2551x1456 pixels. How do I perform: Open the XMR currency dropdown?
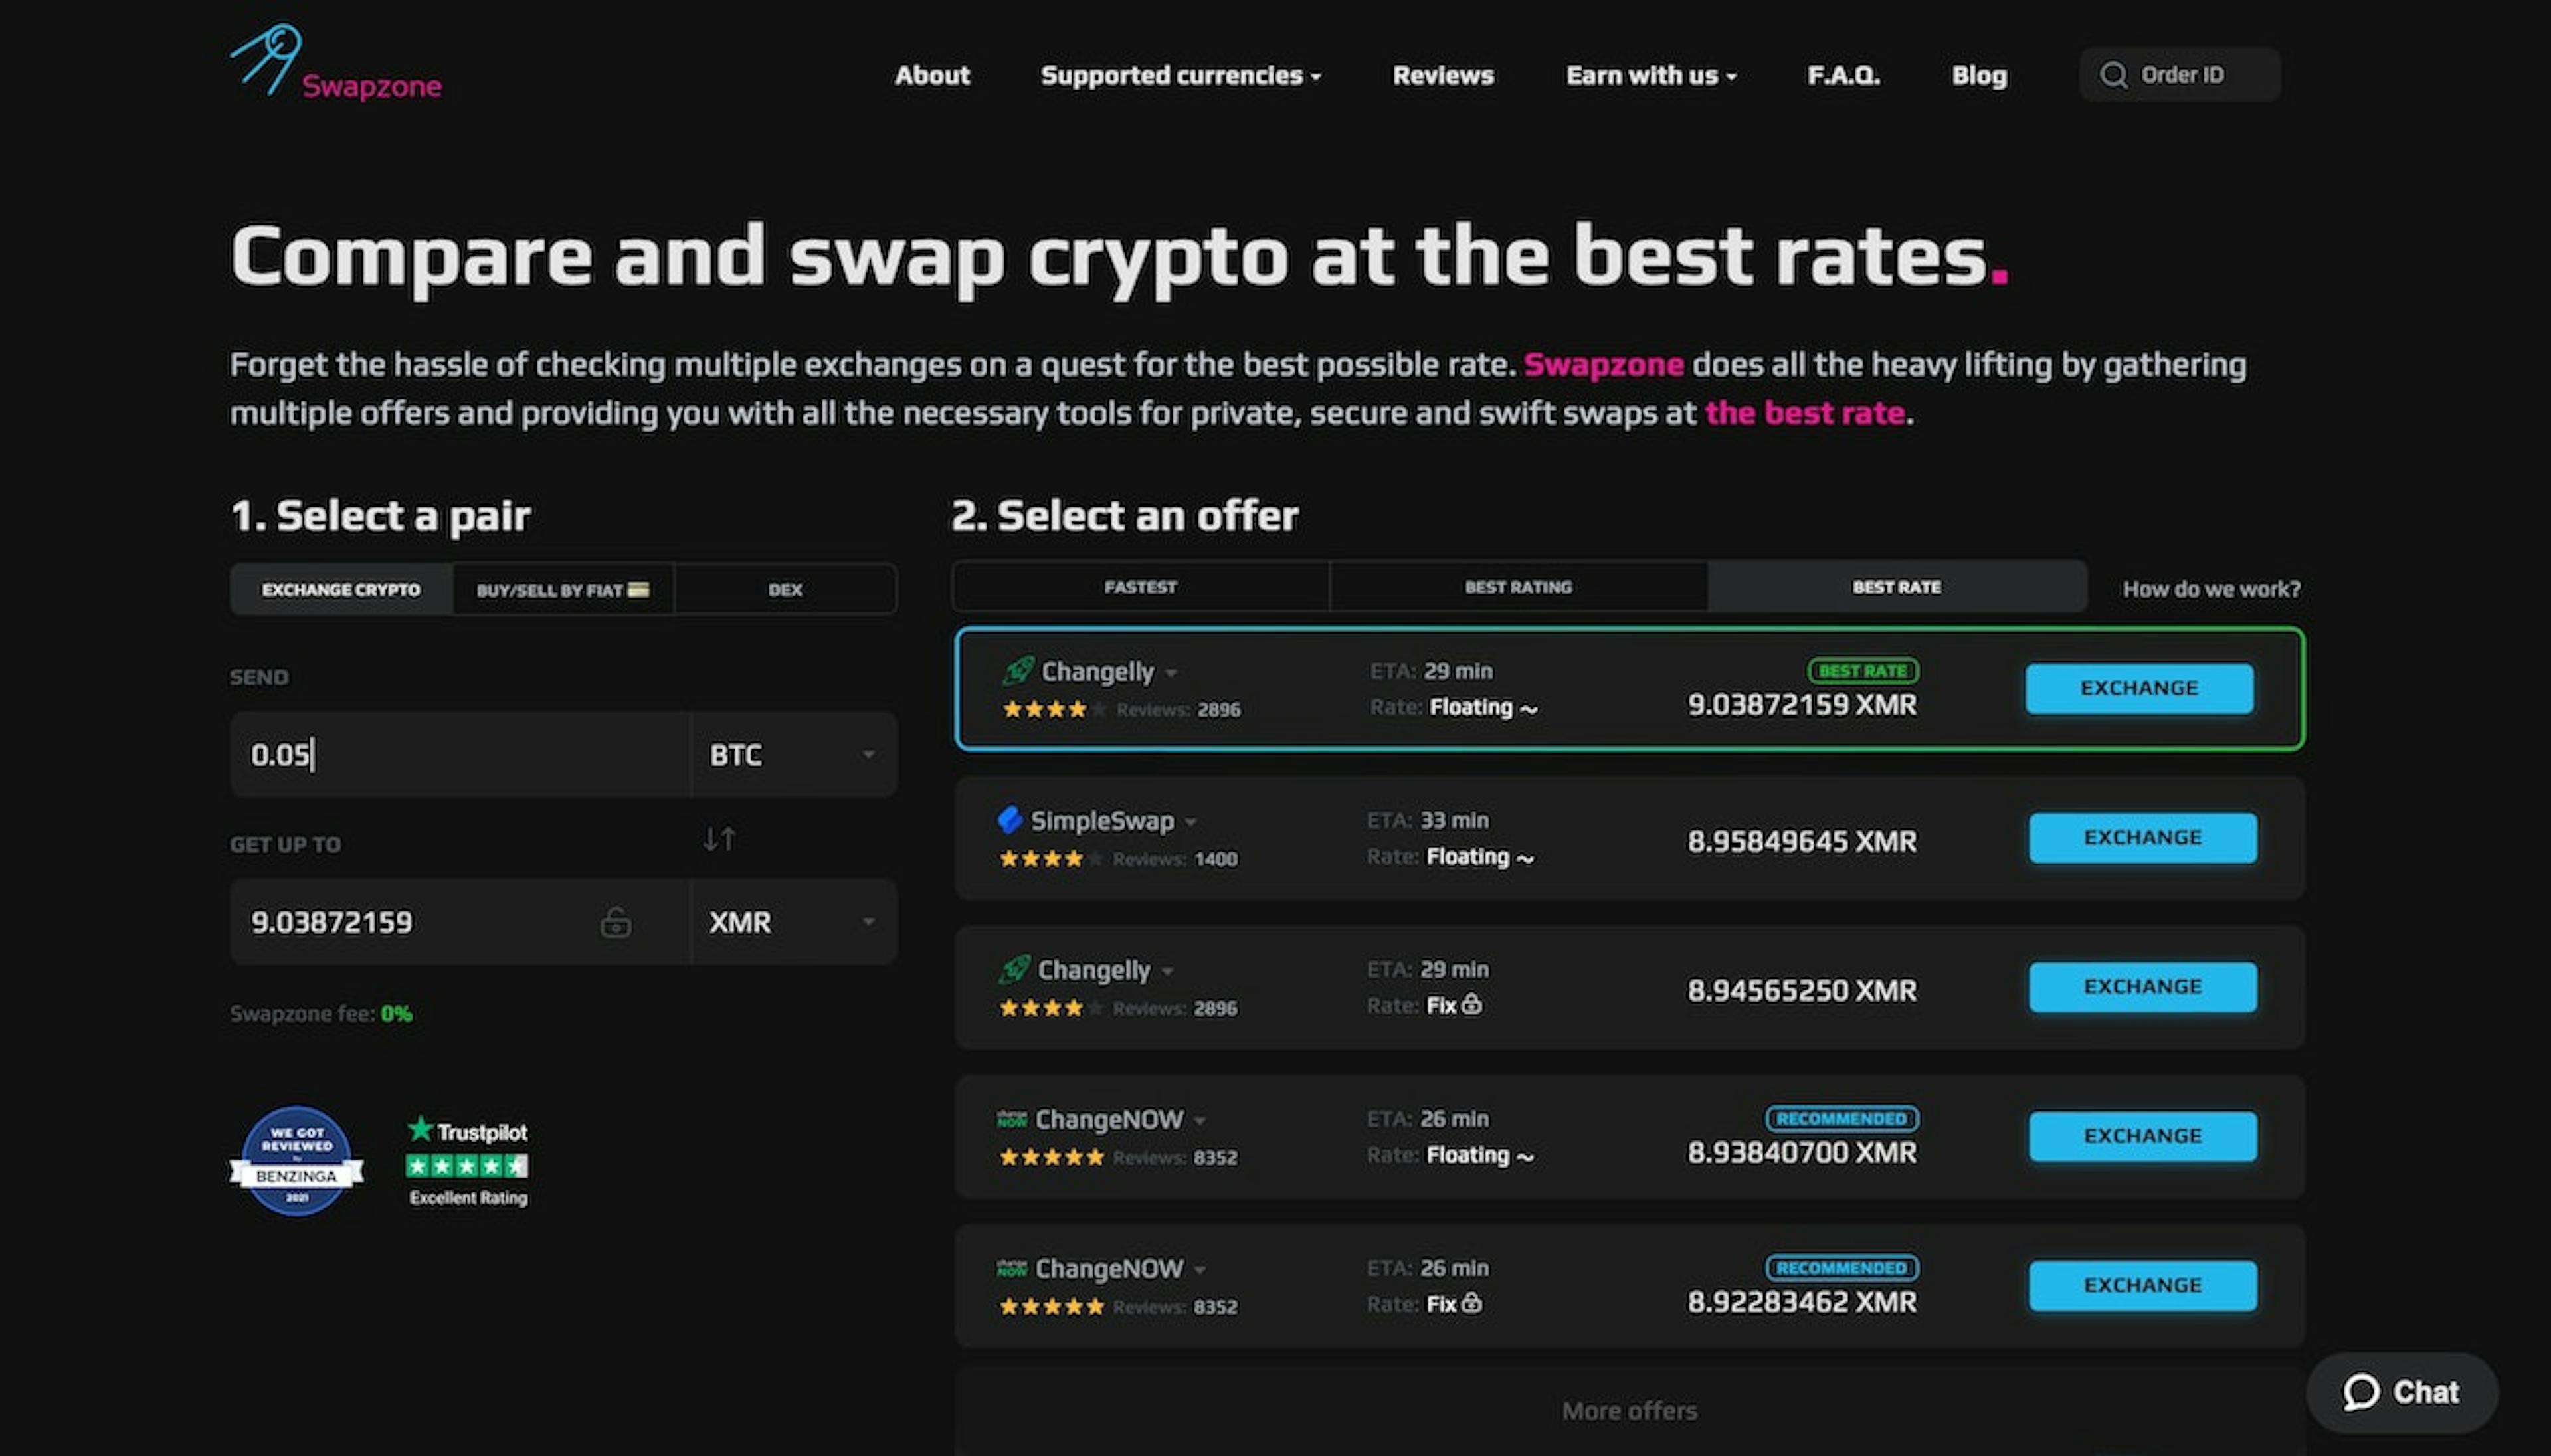(793, 922)
